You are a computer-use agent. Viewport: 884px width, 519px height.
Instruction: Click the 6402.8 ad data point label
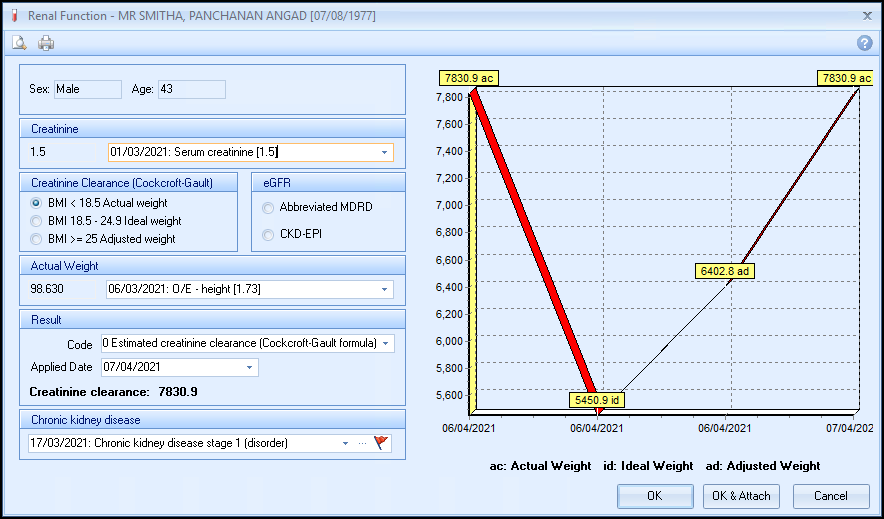click(726, 270)
